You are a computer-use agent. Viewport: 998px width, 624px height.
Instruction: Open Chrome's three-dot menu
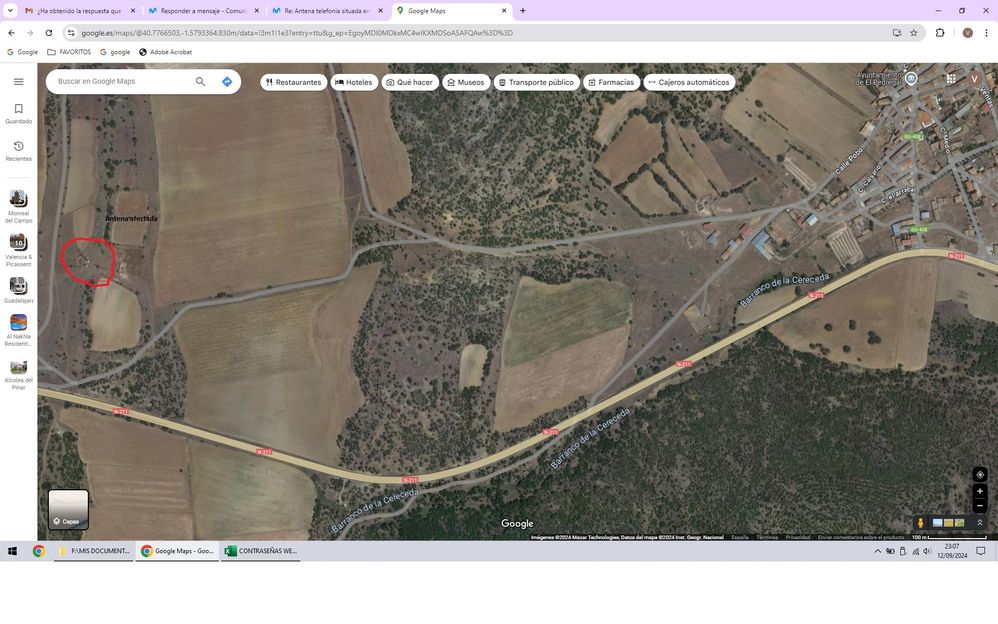pyautogui.click(x=986, y=33)
